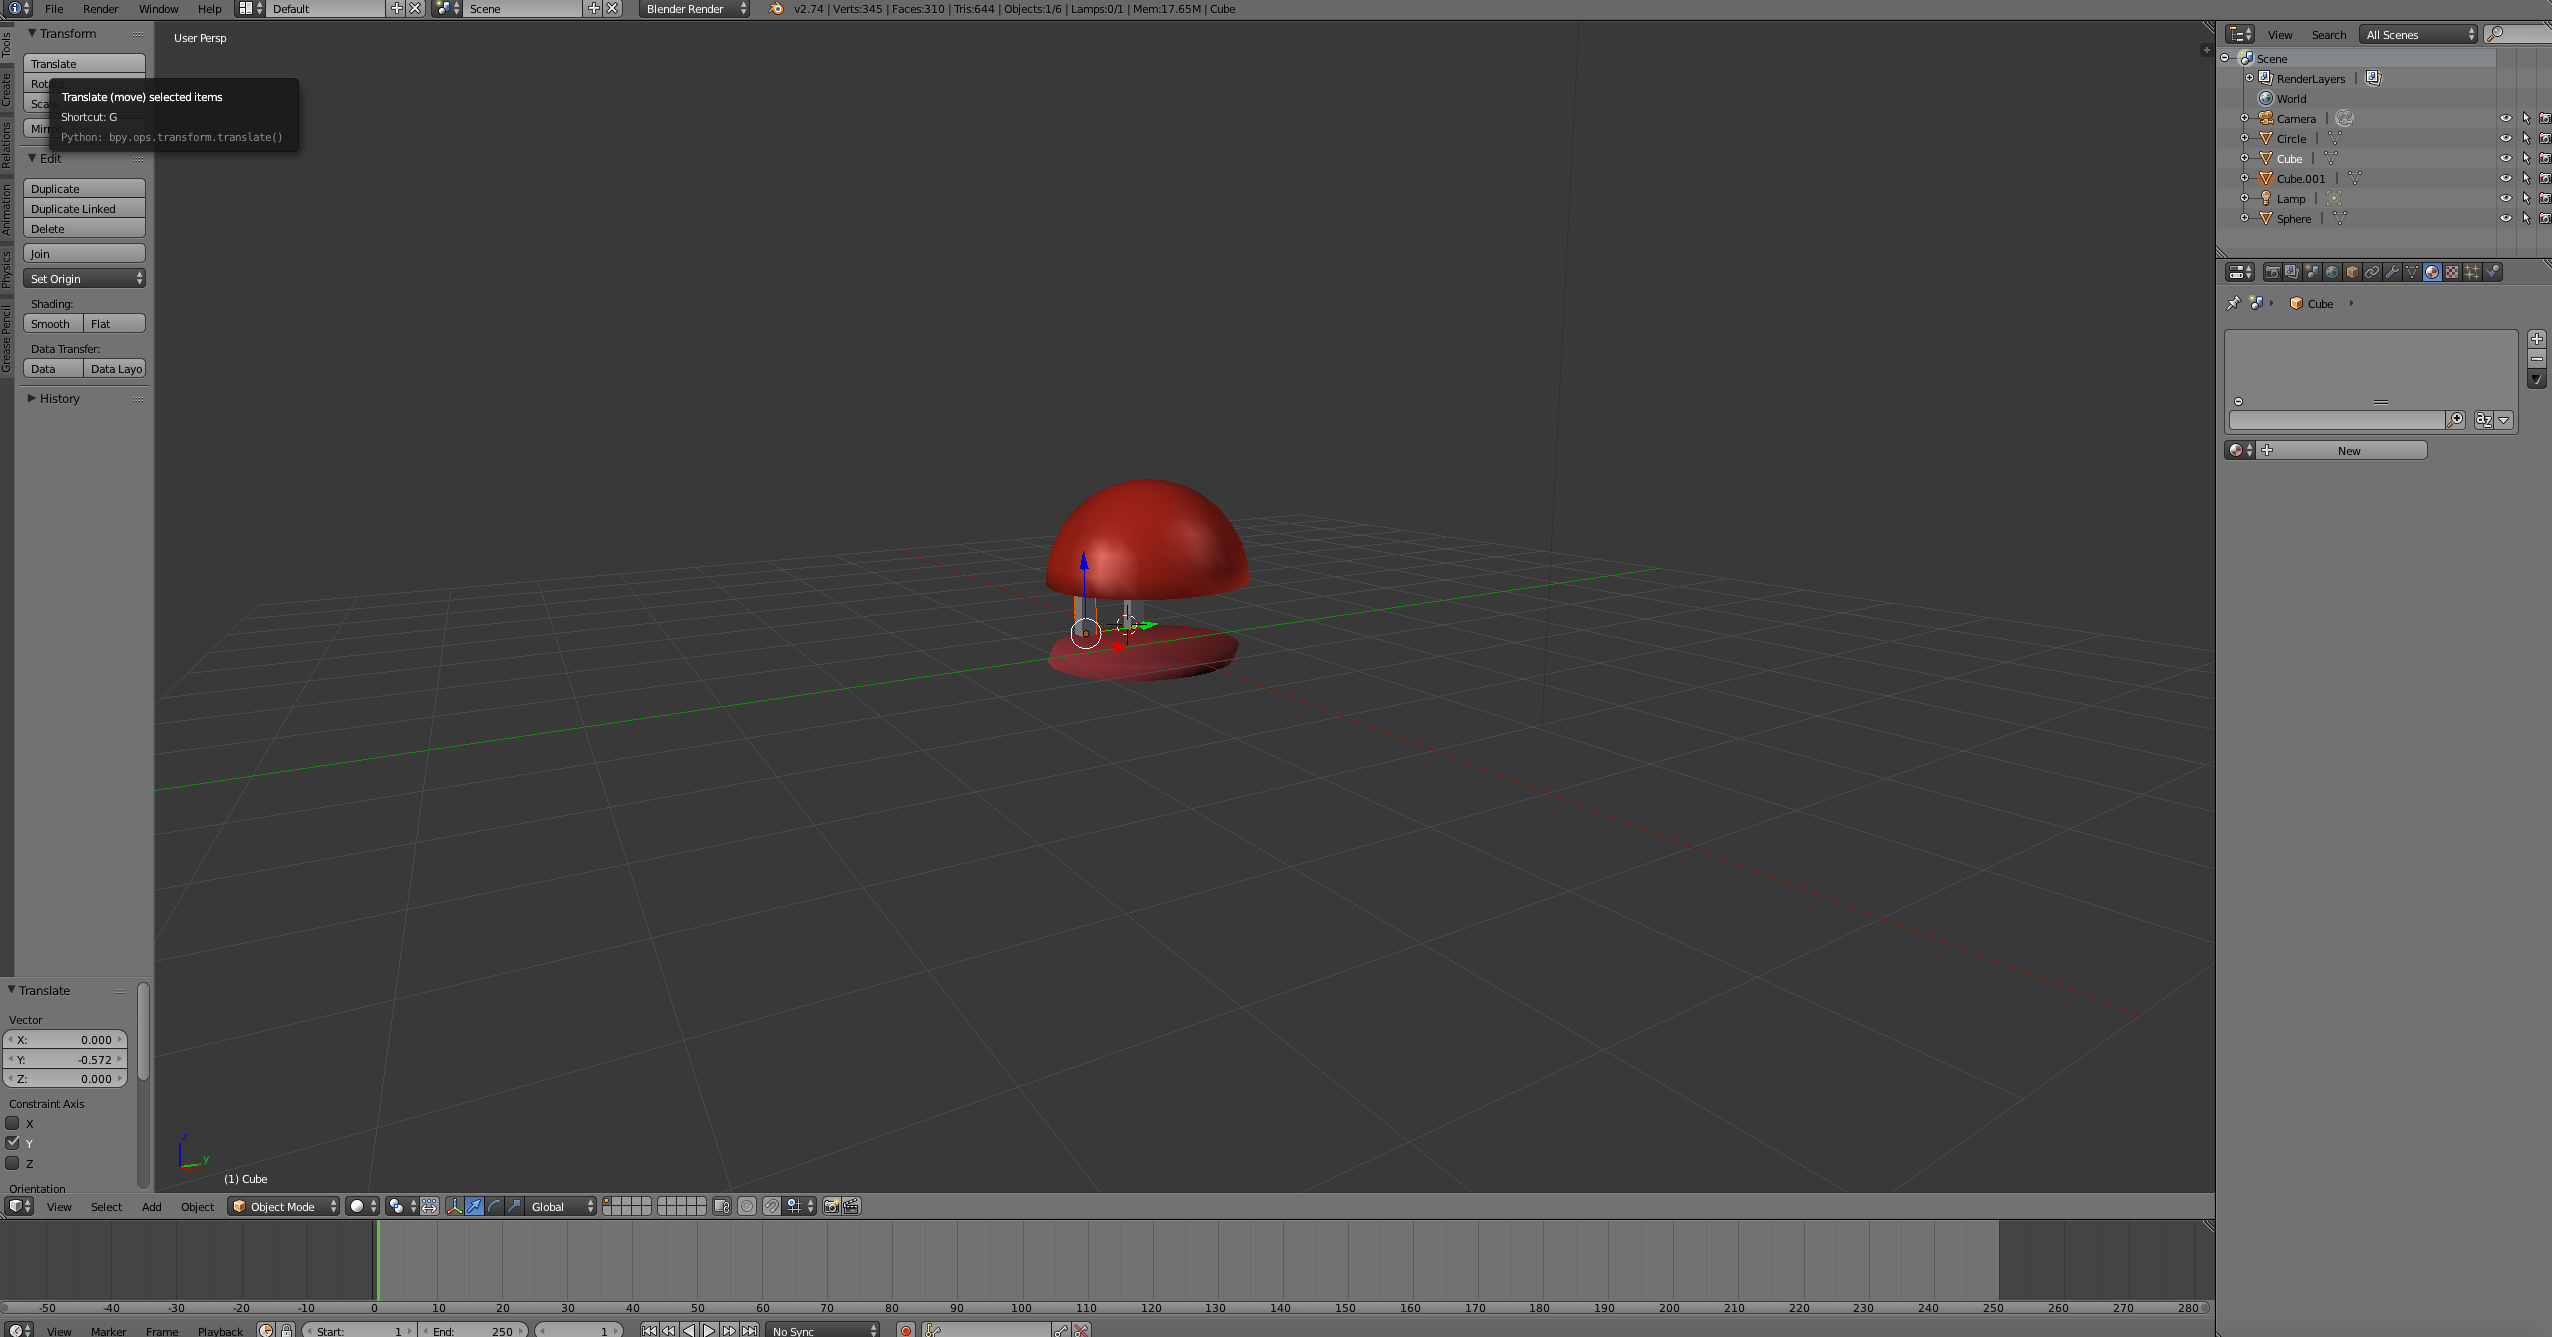This screenshot has height=1337, width=2552.
Task: Open the Mesh Data triangle tab icon
Action: coord(2412,272)
